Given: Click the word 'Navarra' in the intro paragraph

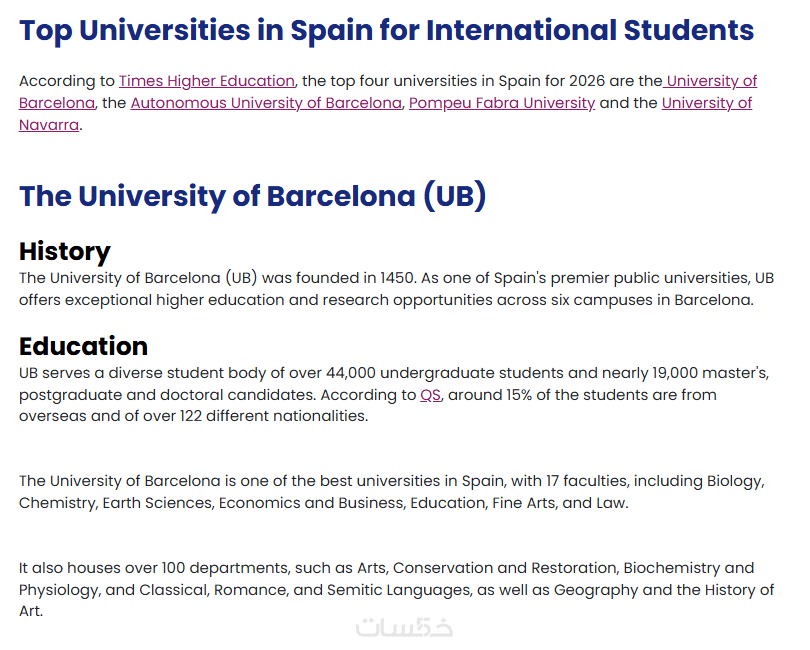Looking at the screenshot, I should tap(49, 125).
